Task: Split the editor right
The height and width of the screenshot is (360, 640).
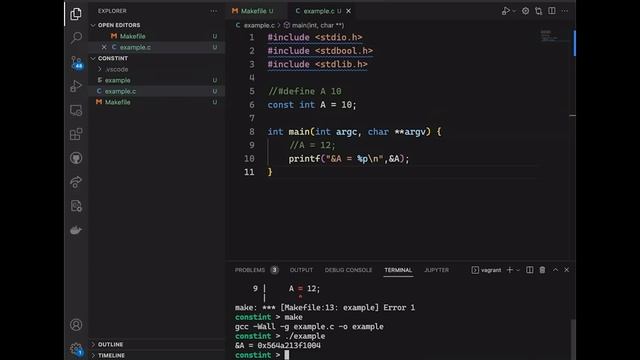Action: pyautogui.click(x=552, y=11)
